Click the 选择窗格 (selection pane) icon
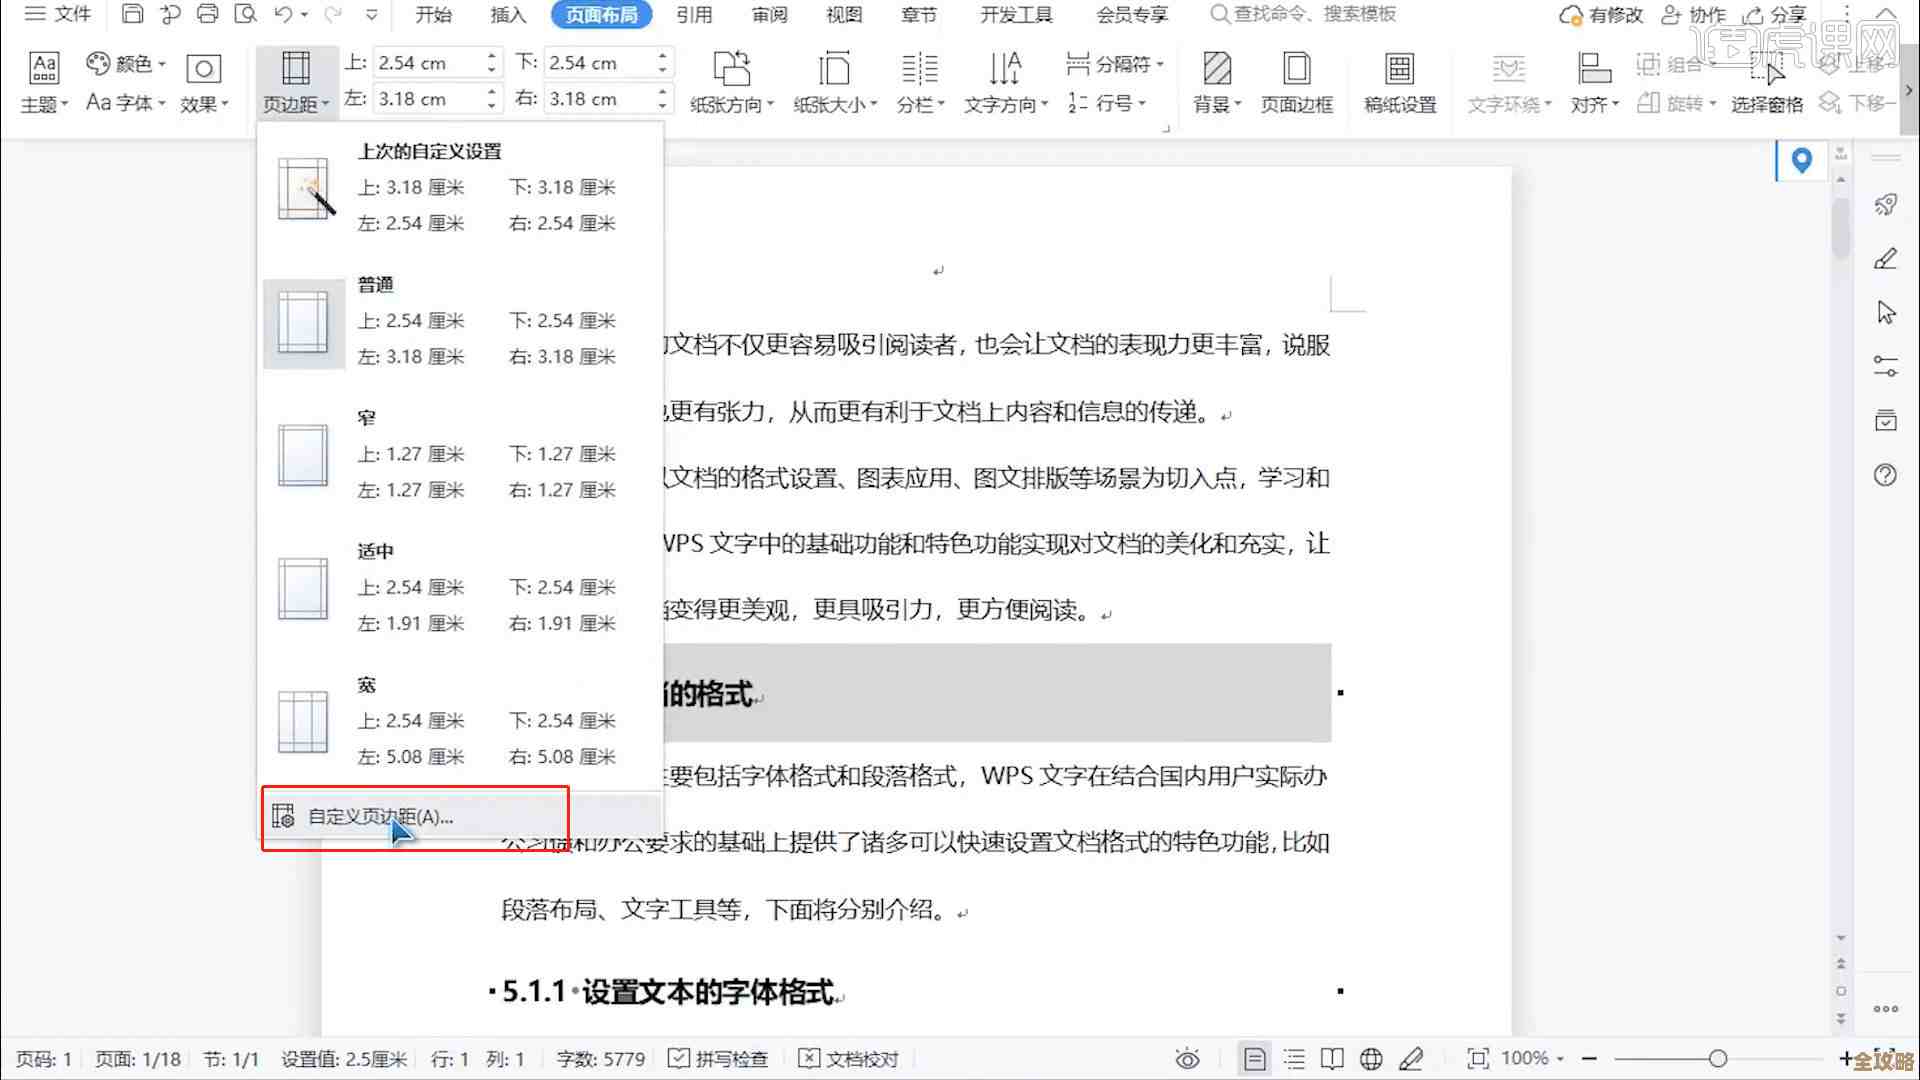This screenshot has height=1080, width=1920. (1766, 105)
